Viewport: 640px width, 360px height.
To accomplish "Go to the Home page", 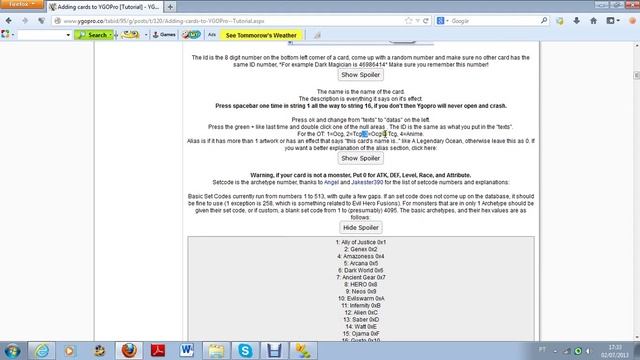I will pyautogui.click(x=593, y=21).
